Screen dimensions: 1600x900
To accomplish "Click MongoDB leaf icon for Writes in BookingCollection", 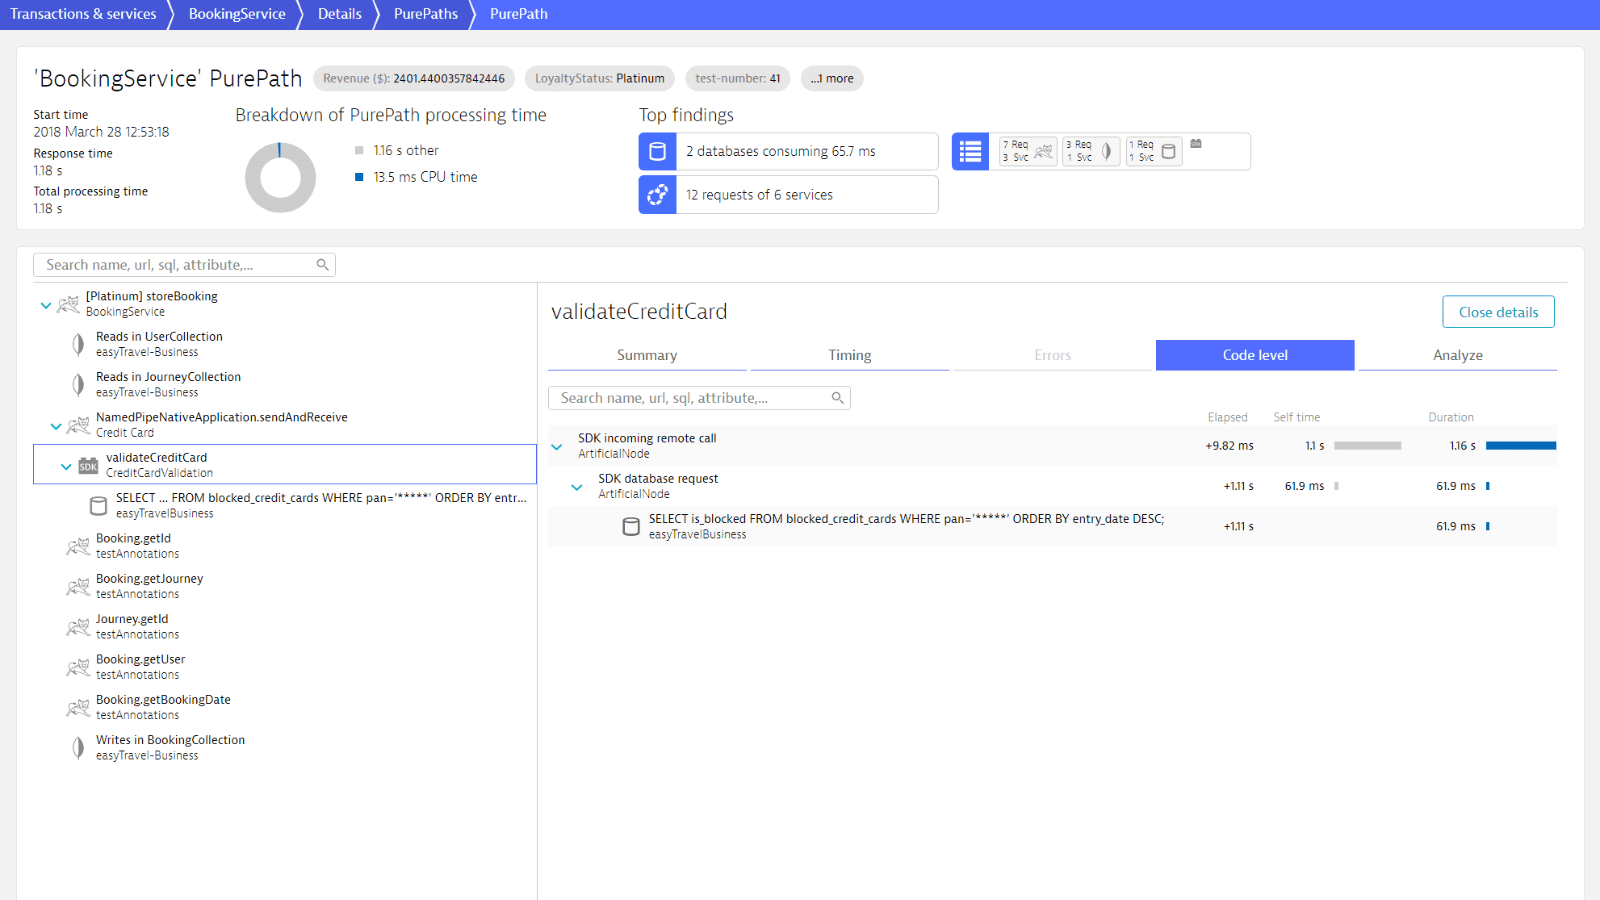I will [78, 747].
